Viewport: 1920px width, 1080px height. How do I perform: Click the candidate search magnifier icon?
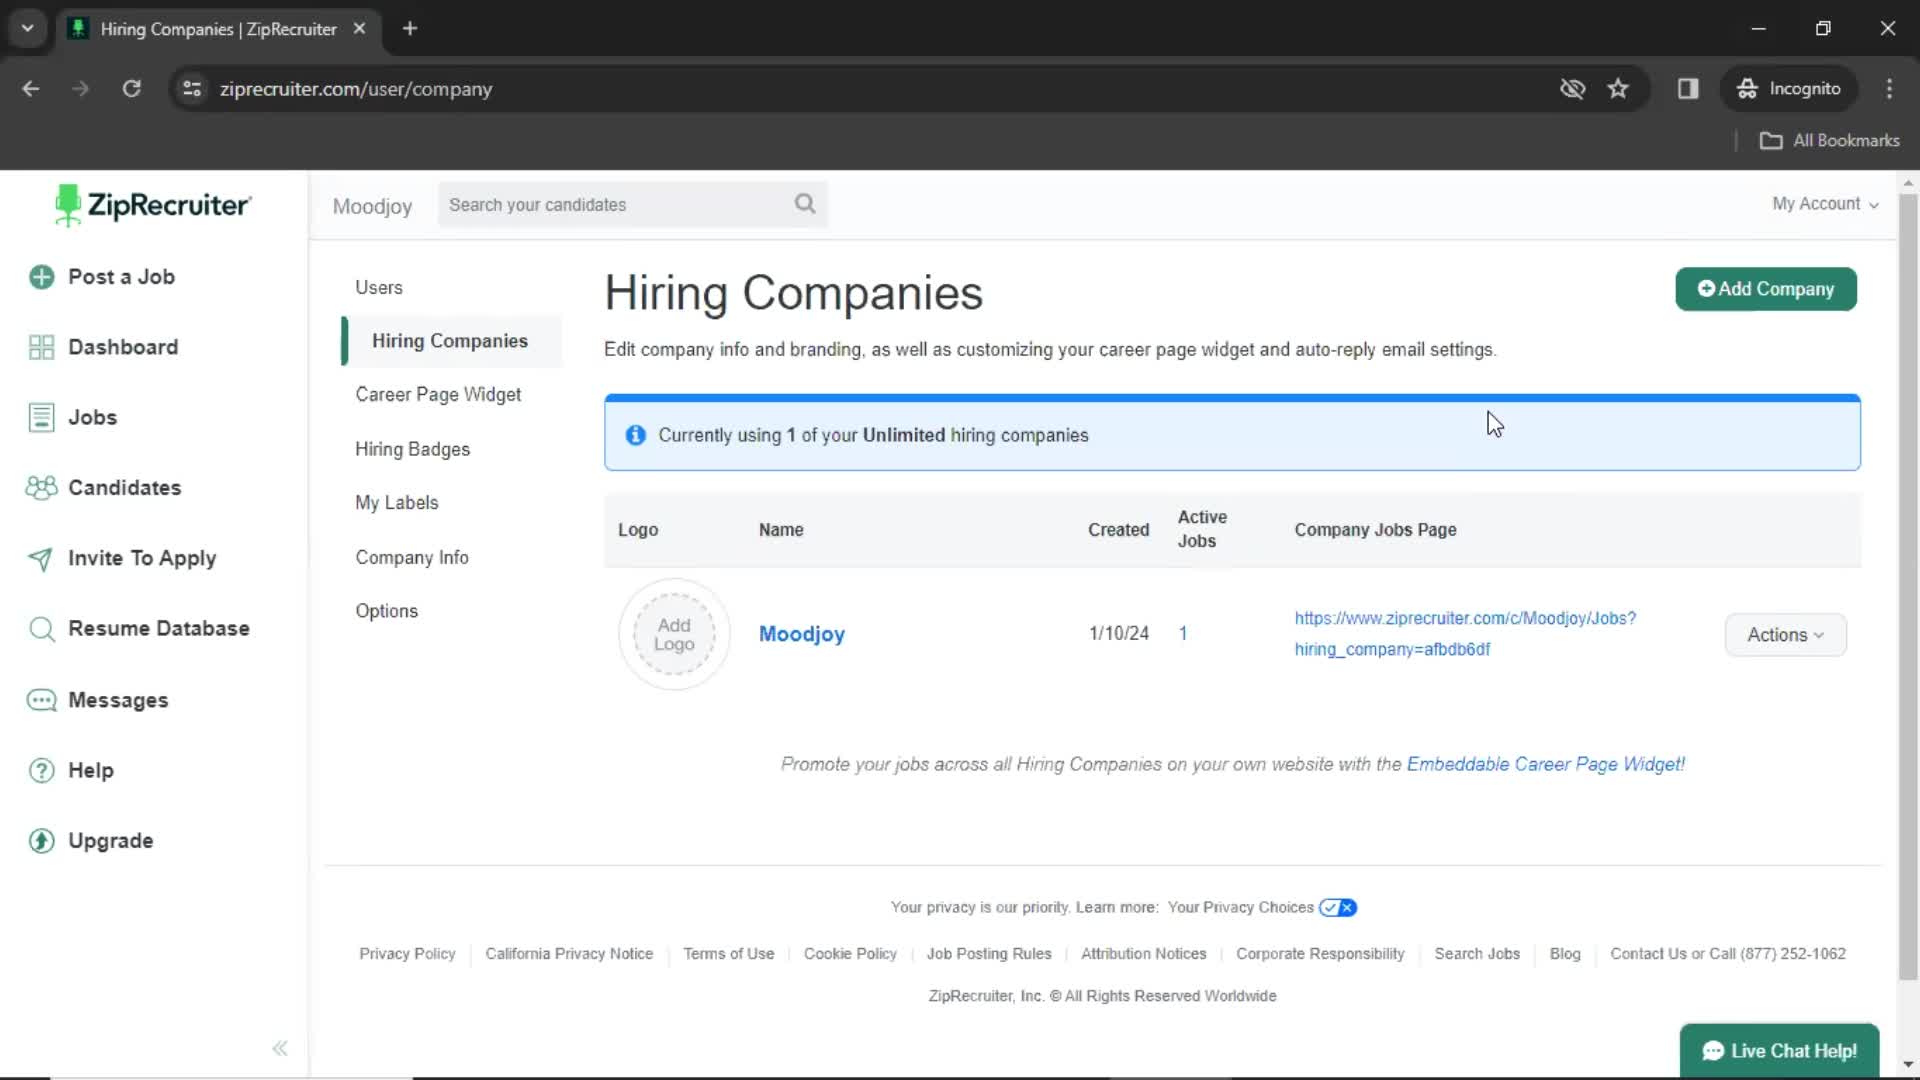[805, 204]
